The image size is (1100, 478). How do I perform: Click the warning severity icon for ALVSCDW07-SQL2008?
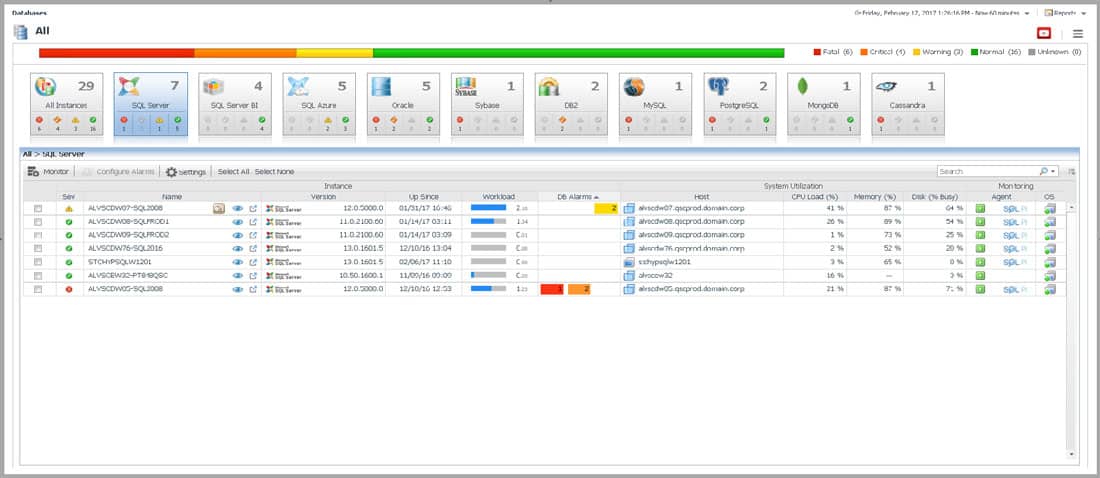(x=69, y=208)
